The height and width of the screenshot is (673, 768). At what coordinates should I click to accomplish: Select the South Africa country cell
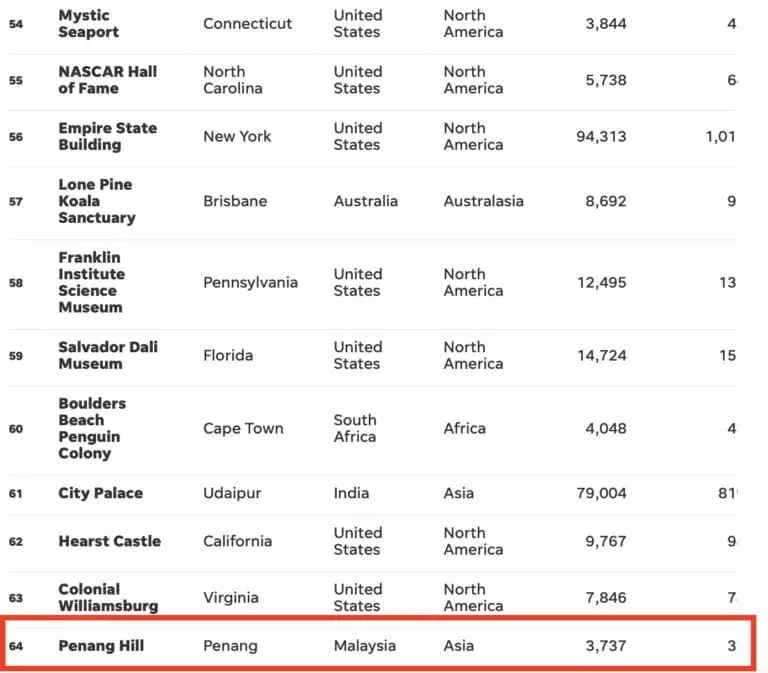click(x=355, y=428)
